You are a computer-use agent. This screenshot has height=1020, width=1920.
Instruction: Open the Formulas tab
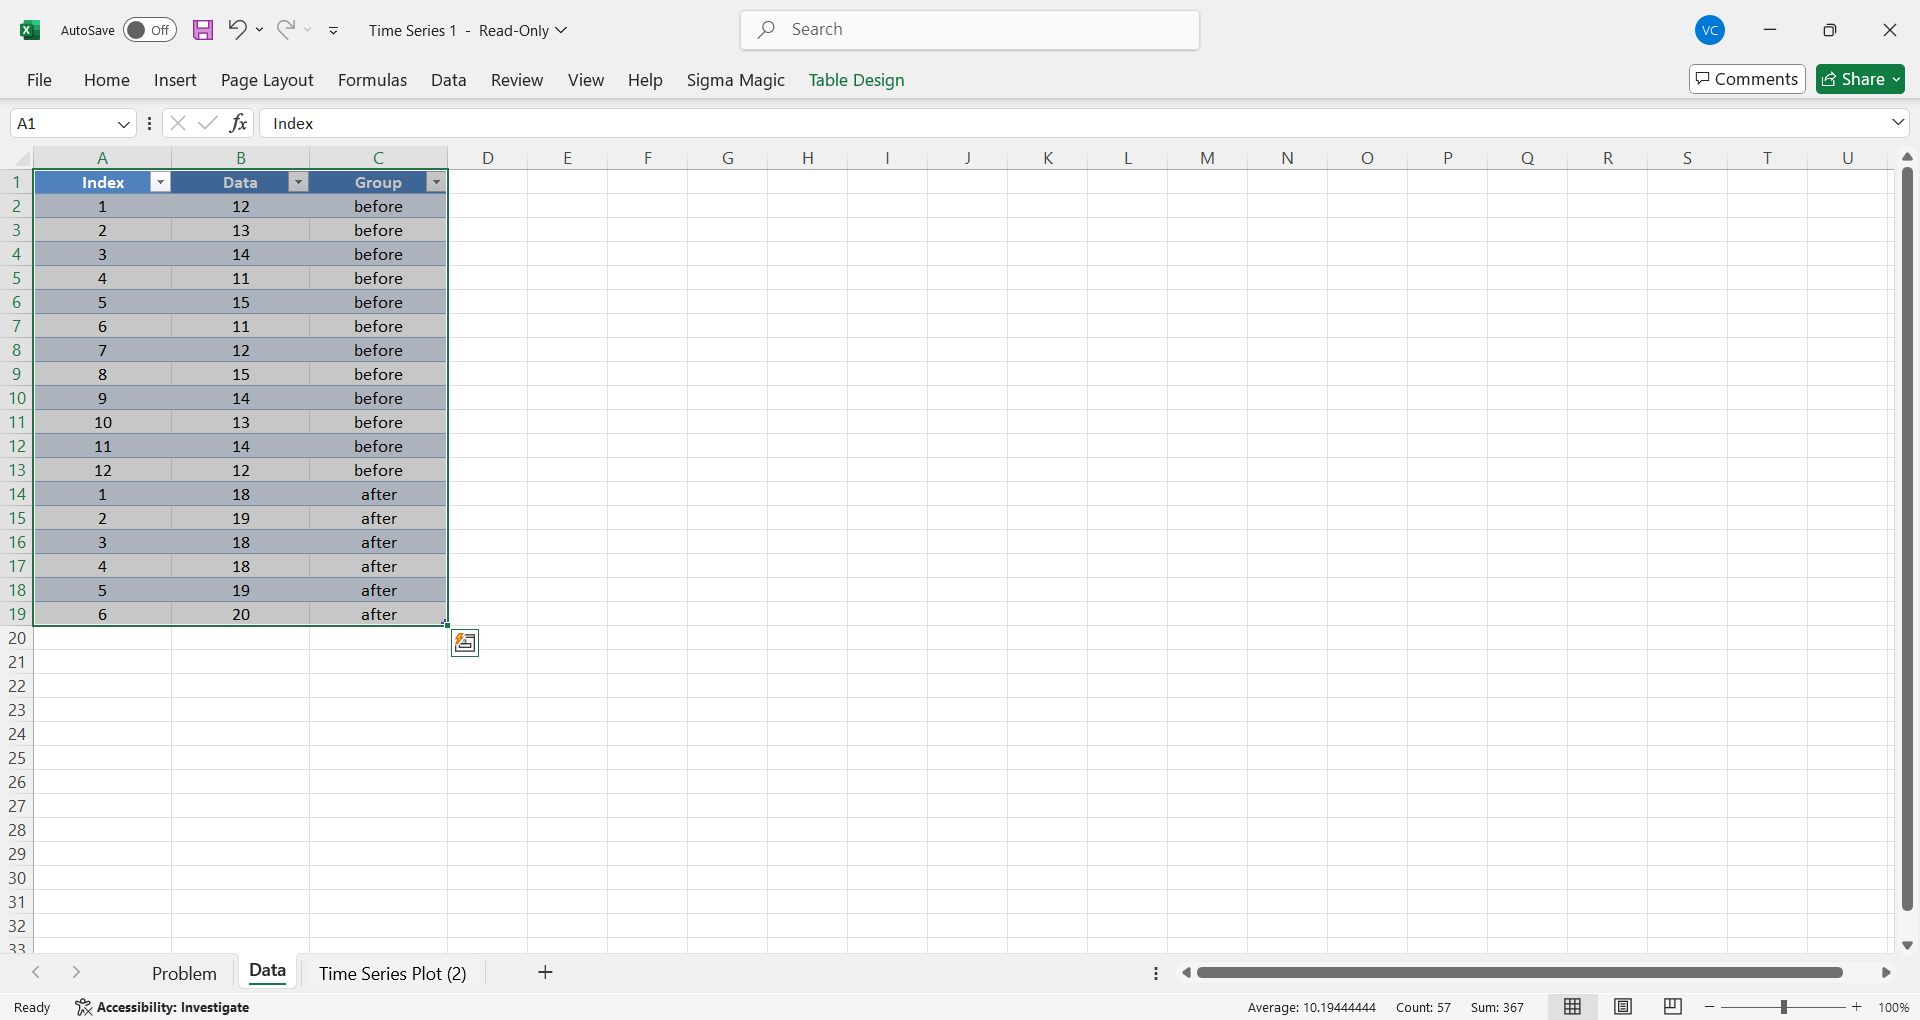[372, 80]
